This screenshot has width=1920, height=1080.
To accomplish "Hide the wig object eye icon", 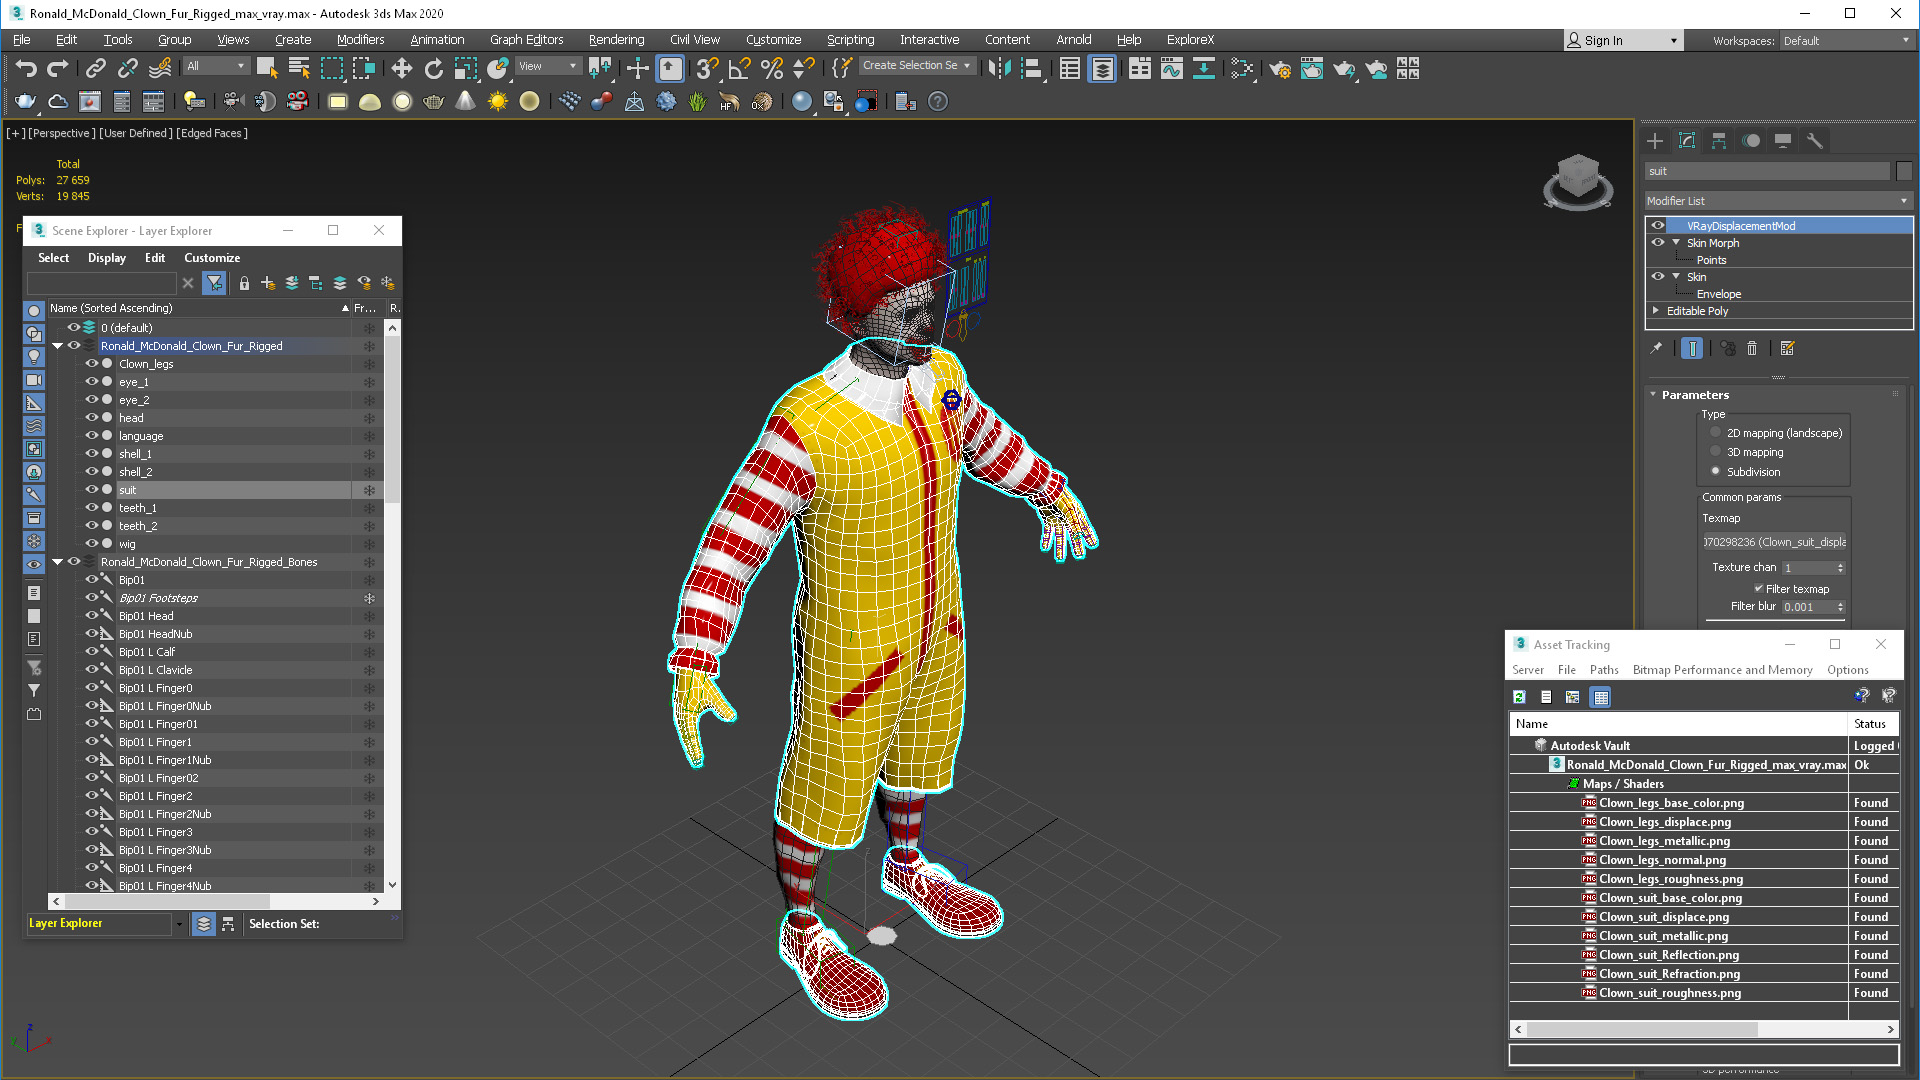I will click(x=91, y=544).
